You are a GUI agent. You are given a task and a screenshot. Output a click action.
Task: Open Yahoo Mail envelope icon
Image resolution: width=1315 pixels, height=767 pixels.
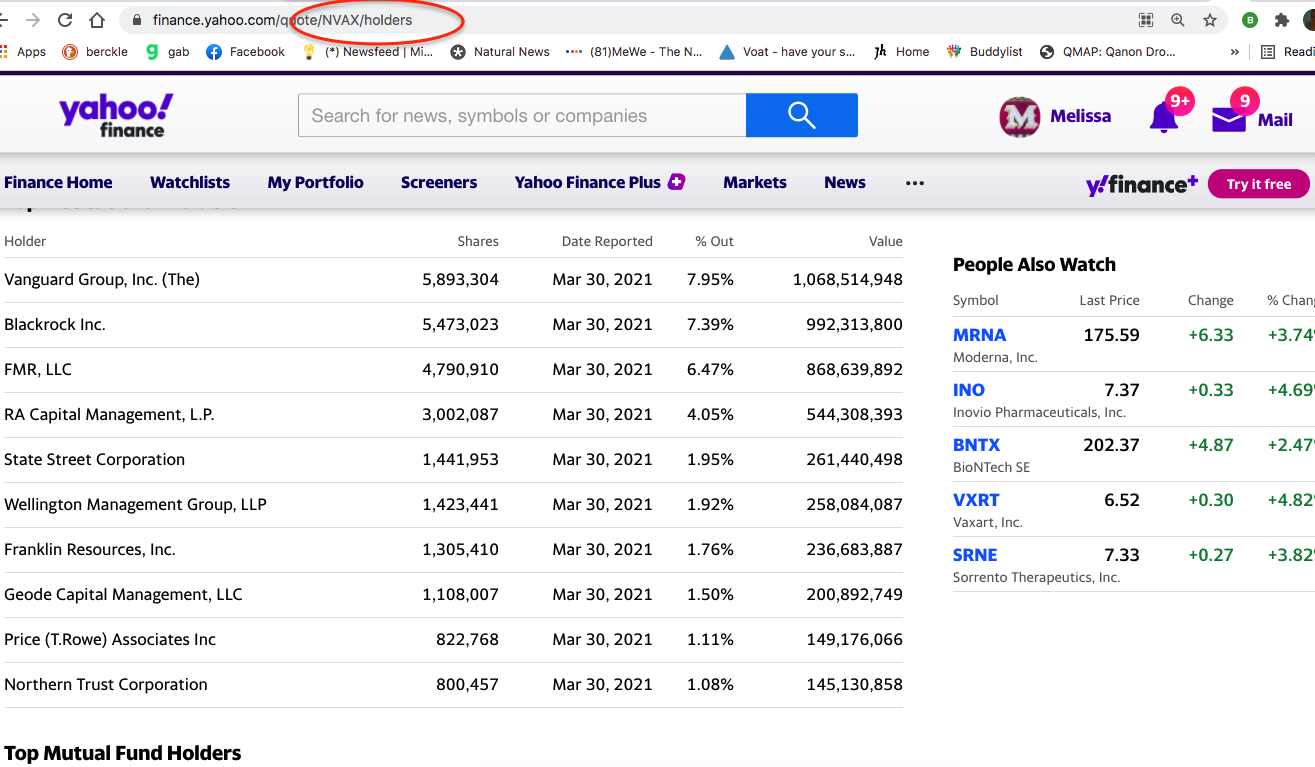pyautogui.click(x=1229, y=120)
